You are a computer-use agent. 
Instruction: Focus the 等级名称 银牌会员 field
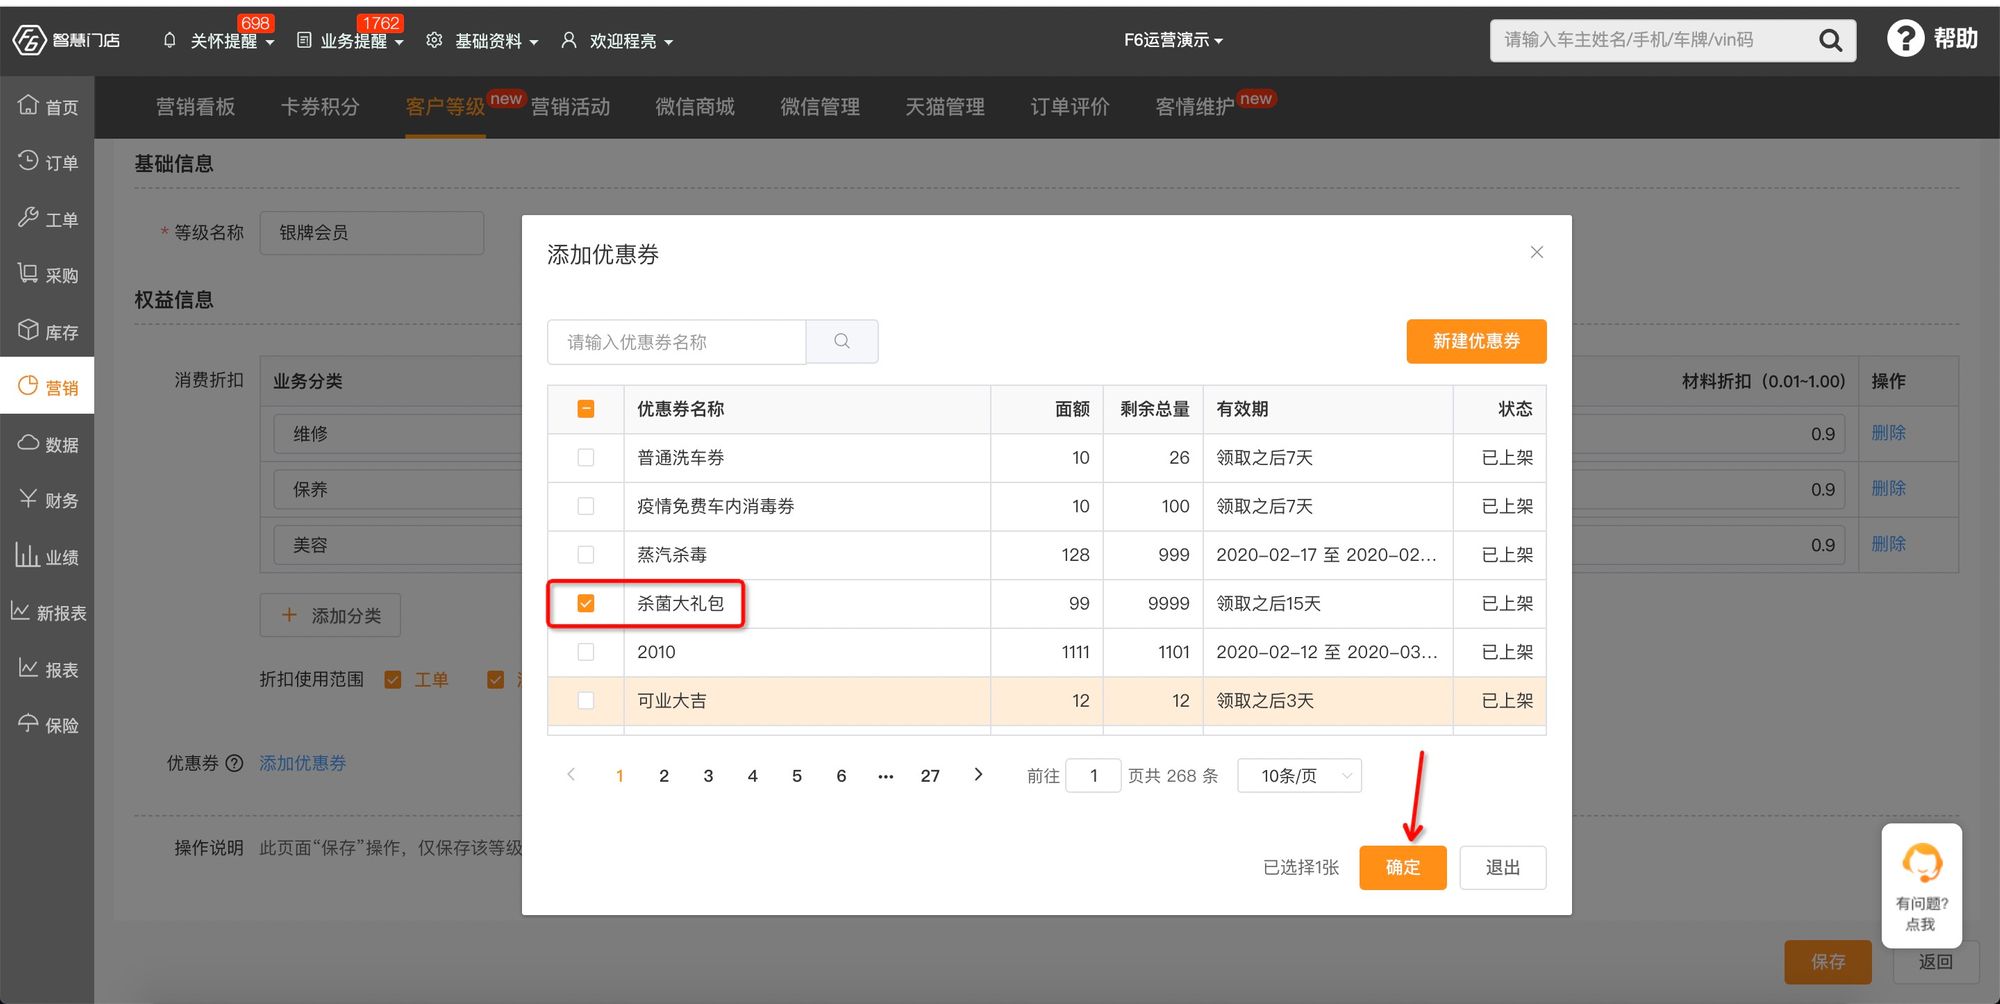pyautogui.click(x=372, y=232)
